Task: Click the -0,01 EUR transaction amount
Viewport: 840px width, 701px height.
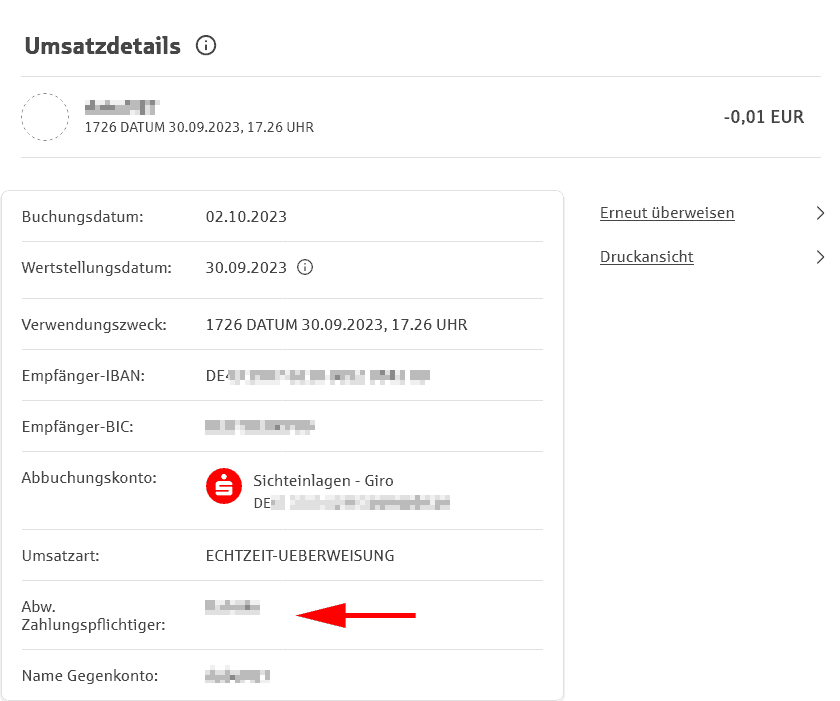Action: 763,117
